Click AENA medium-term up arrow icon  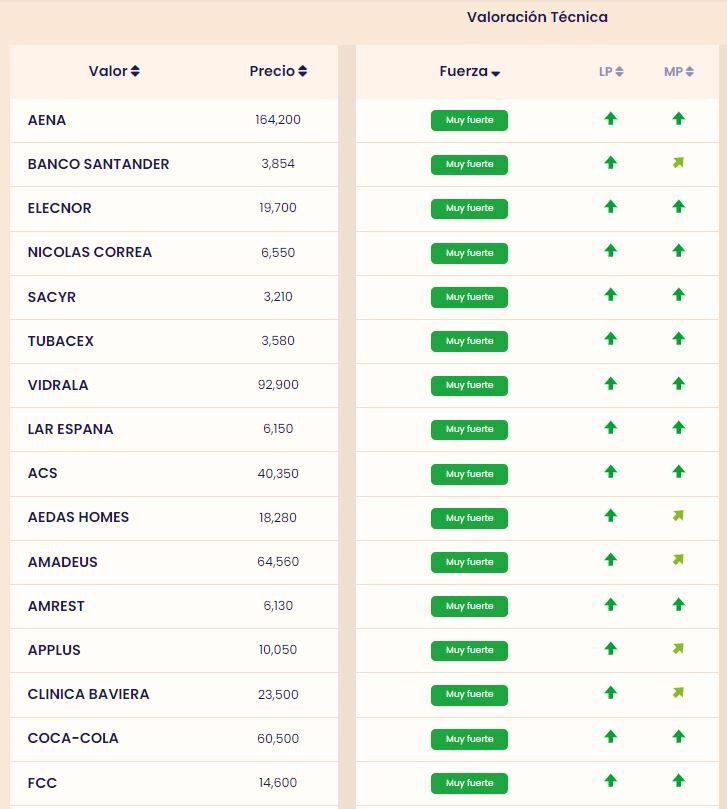678,119
